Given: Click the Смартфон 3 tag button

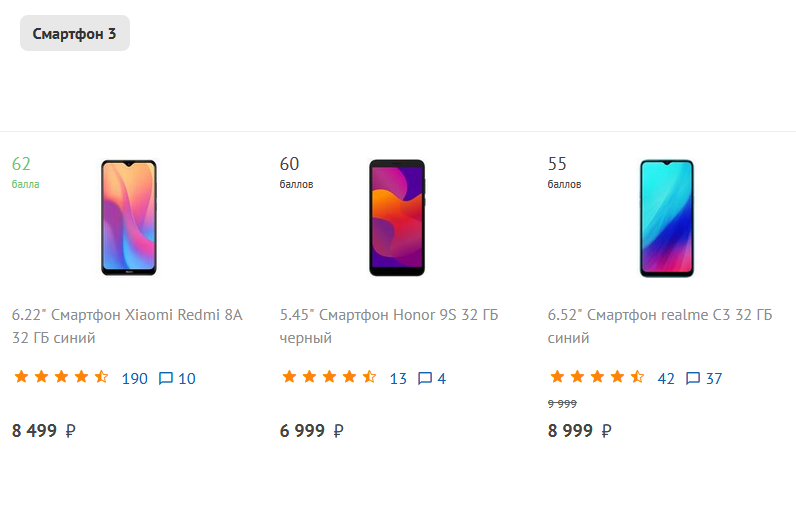Looking at the screenshot, I should click(75, 33).
